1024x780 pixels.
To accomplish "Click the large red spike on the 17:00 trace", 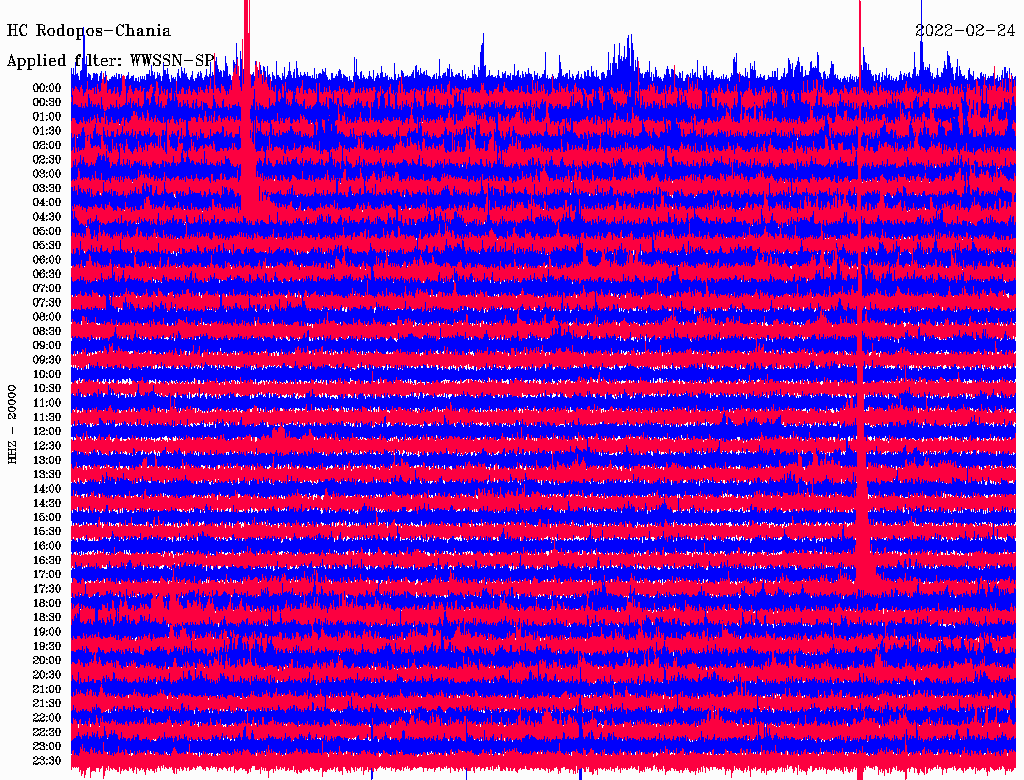I will [861, 570].
